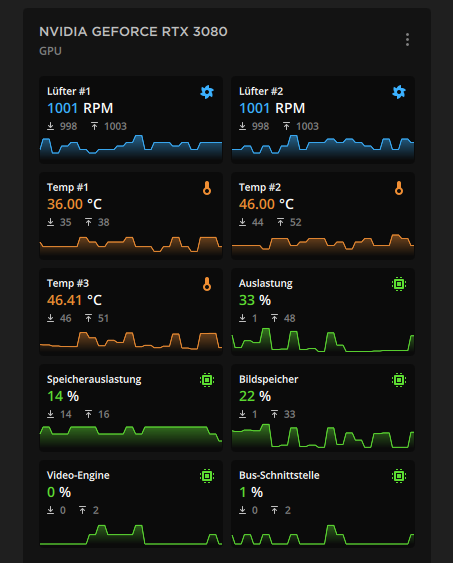The width and height of the screenshot is (453, 563).
Task: Click the 46.00 °C value
Action: pos(266,204)
